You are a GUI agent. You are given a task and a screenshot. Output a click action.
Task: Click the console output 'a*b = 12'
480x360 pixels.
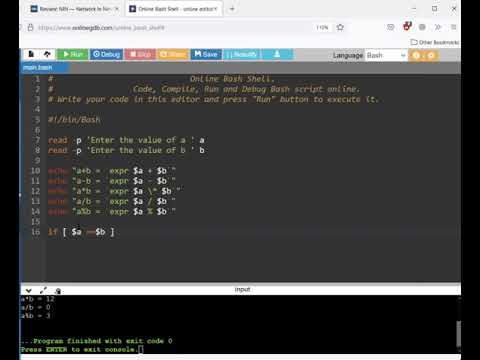[37, 299]
